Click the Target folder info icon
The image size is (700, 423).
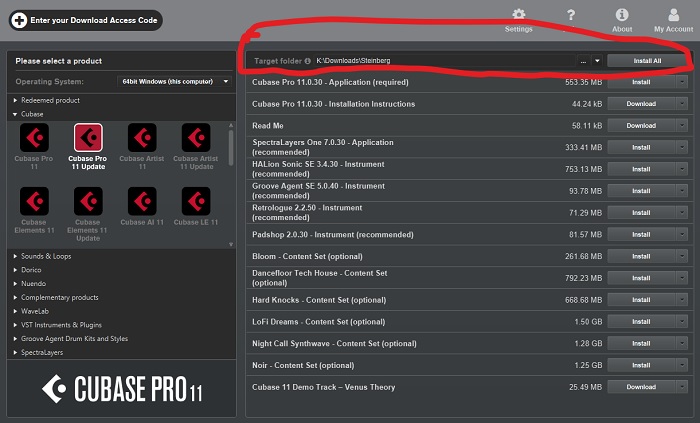[308, 61]
